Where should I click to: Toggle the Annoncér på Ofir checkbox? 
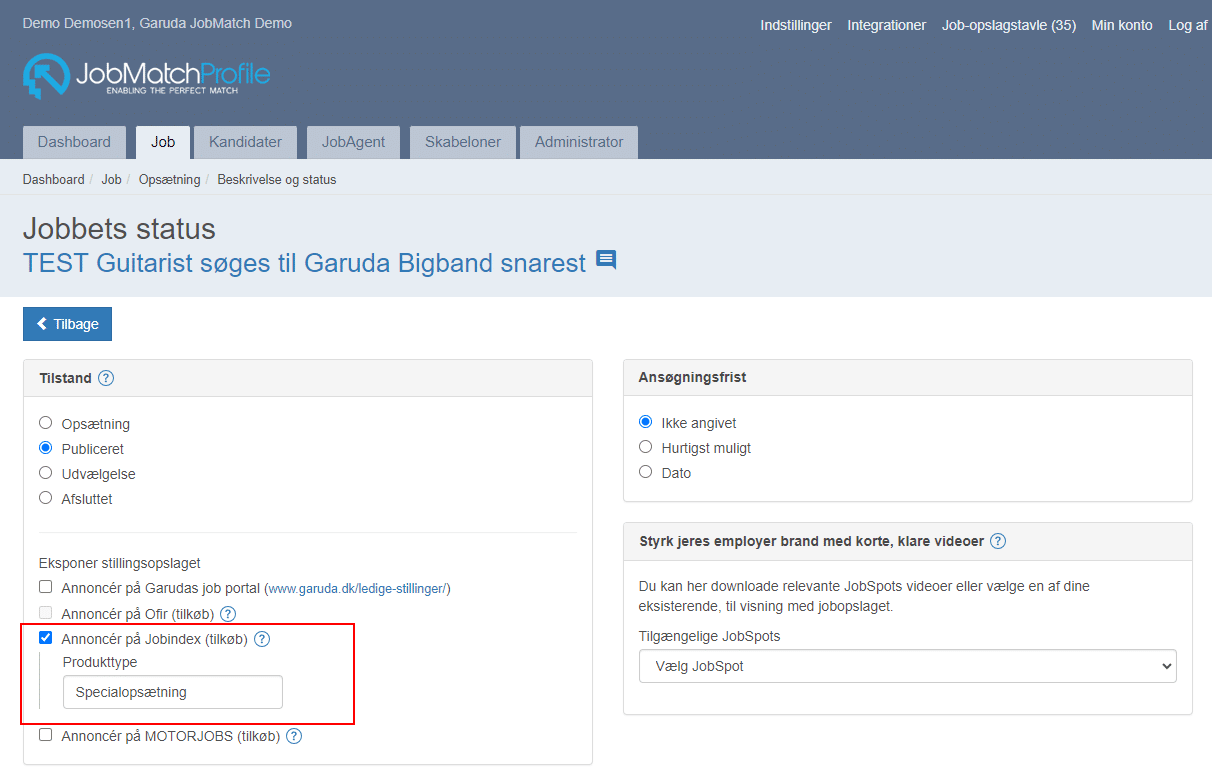click(x=45, y=612)
